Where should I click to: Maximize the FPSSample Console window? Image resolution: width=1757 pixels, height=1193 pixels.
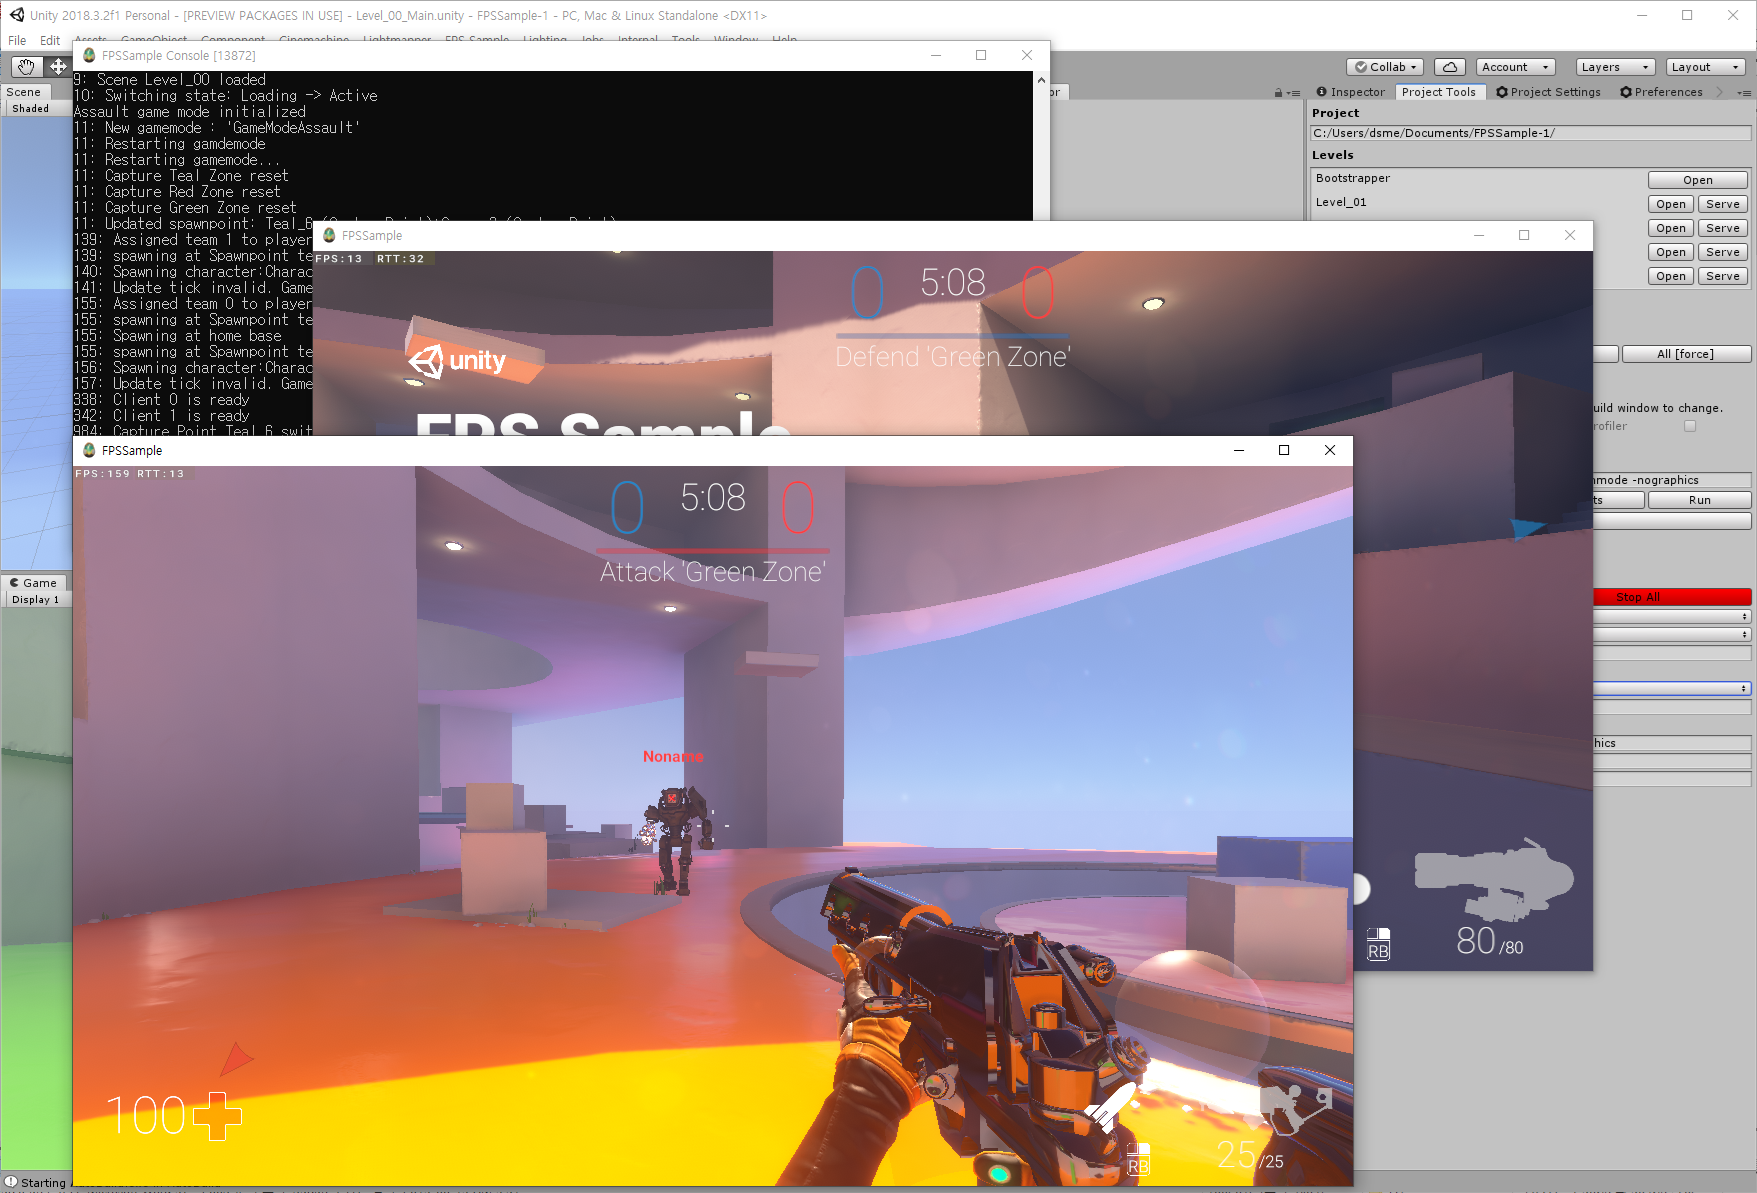(x=981, y=55)
